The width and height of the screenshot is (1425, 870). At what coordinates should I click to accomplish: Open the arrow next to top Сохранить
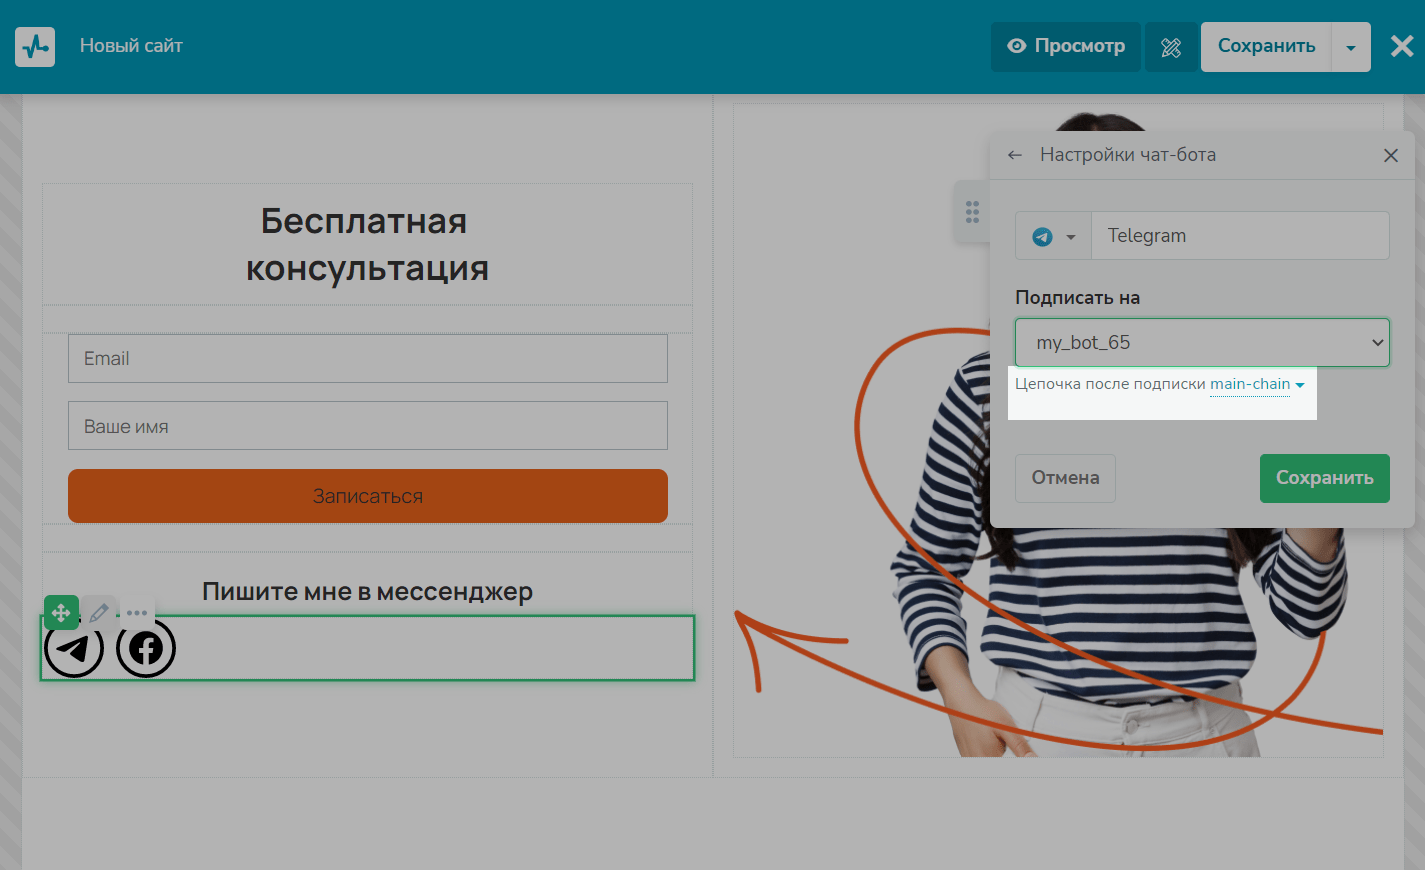(1351, 47)
